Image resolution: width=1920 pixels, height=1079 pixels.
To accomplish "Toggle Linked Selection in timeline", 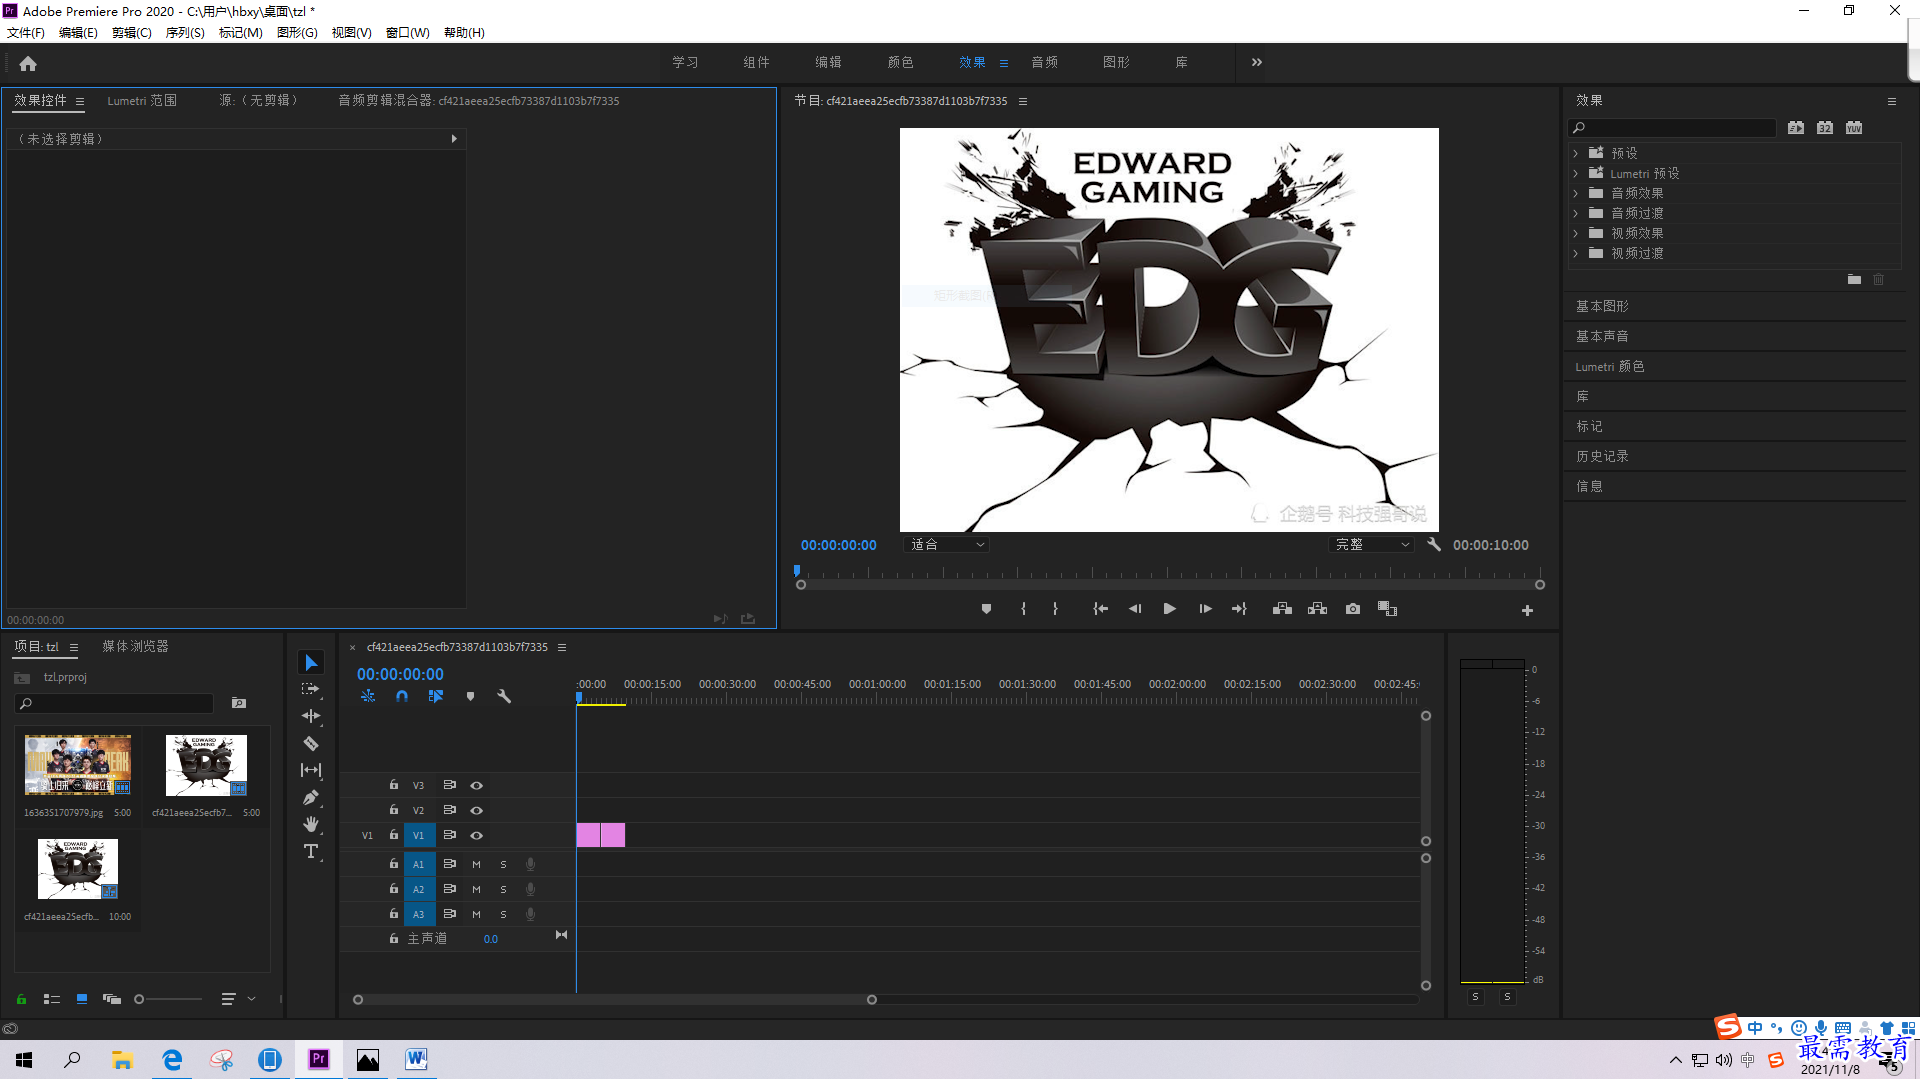I will 436,696.
